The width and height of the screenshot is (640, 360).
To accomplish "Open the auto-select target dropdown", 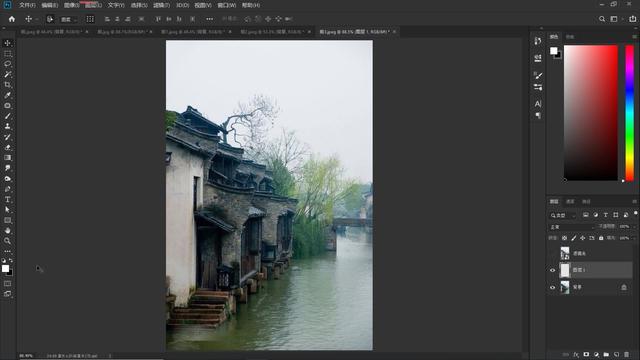I will [68, 19].
